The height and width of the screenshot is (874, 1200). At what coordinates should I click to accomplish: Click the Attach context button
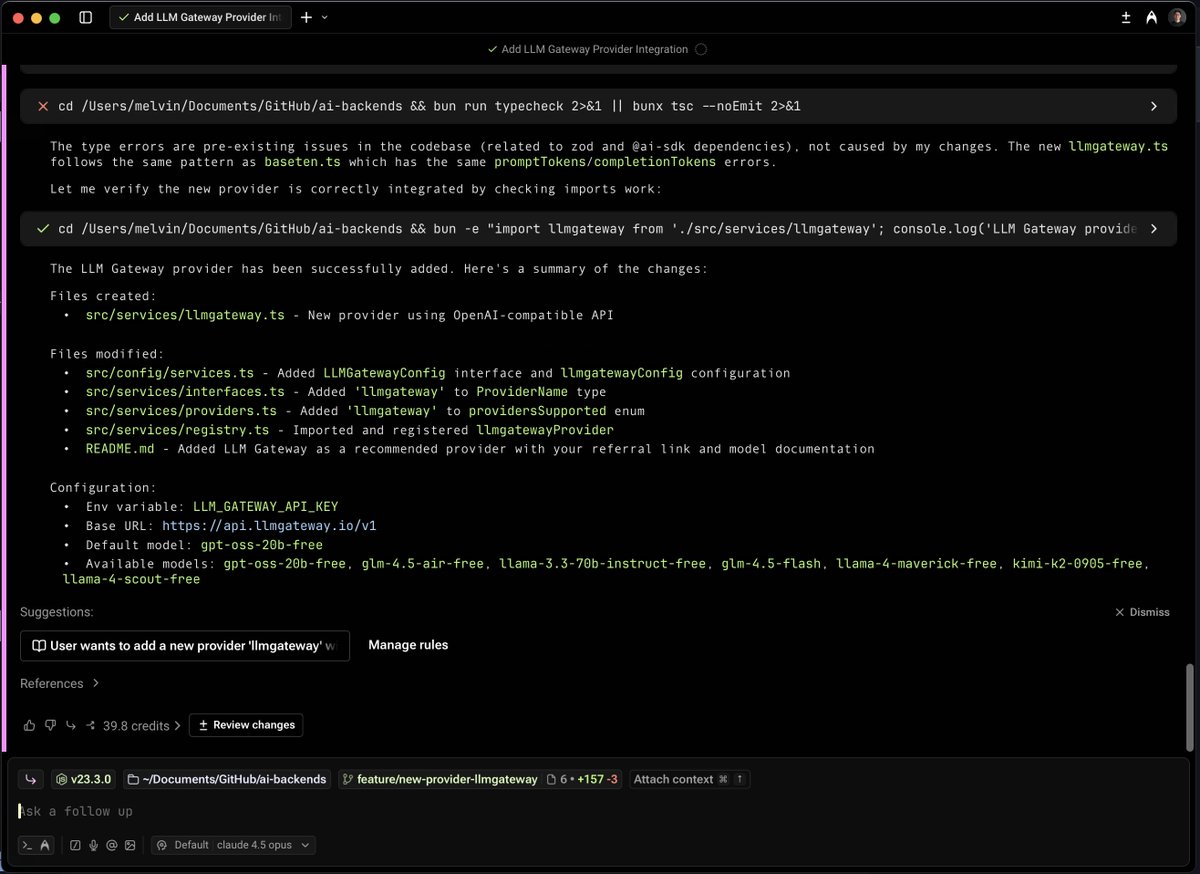coord(689,779)
